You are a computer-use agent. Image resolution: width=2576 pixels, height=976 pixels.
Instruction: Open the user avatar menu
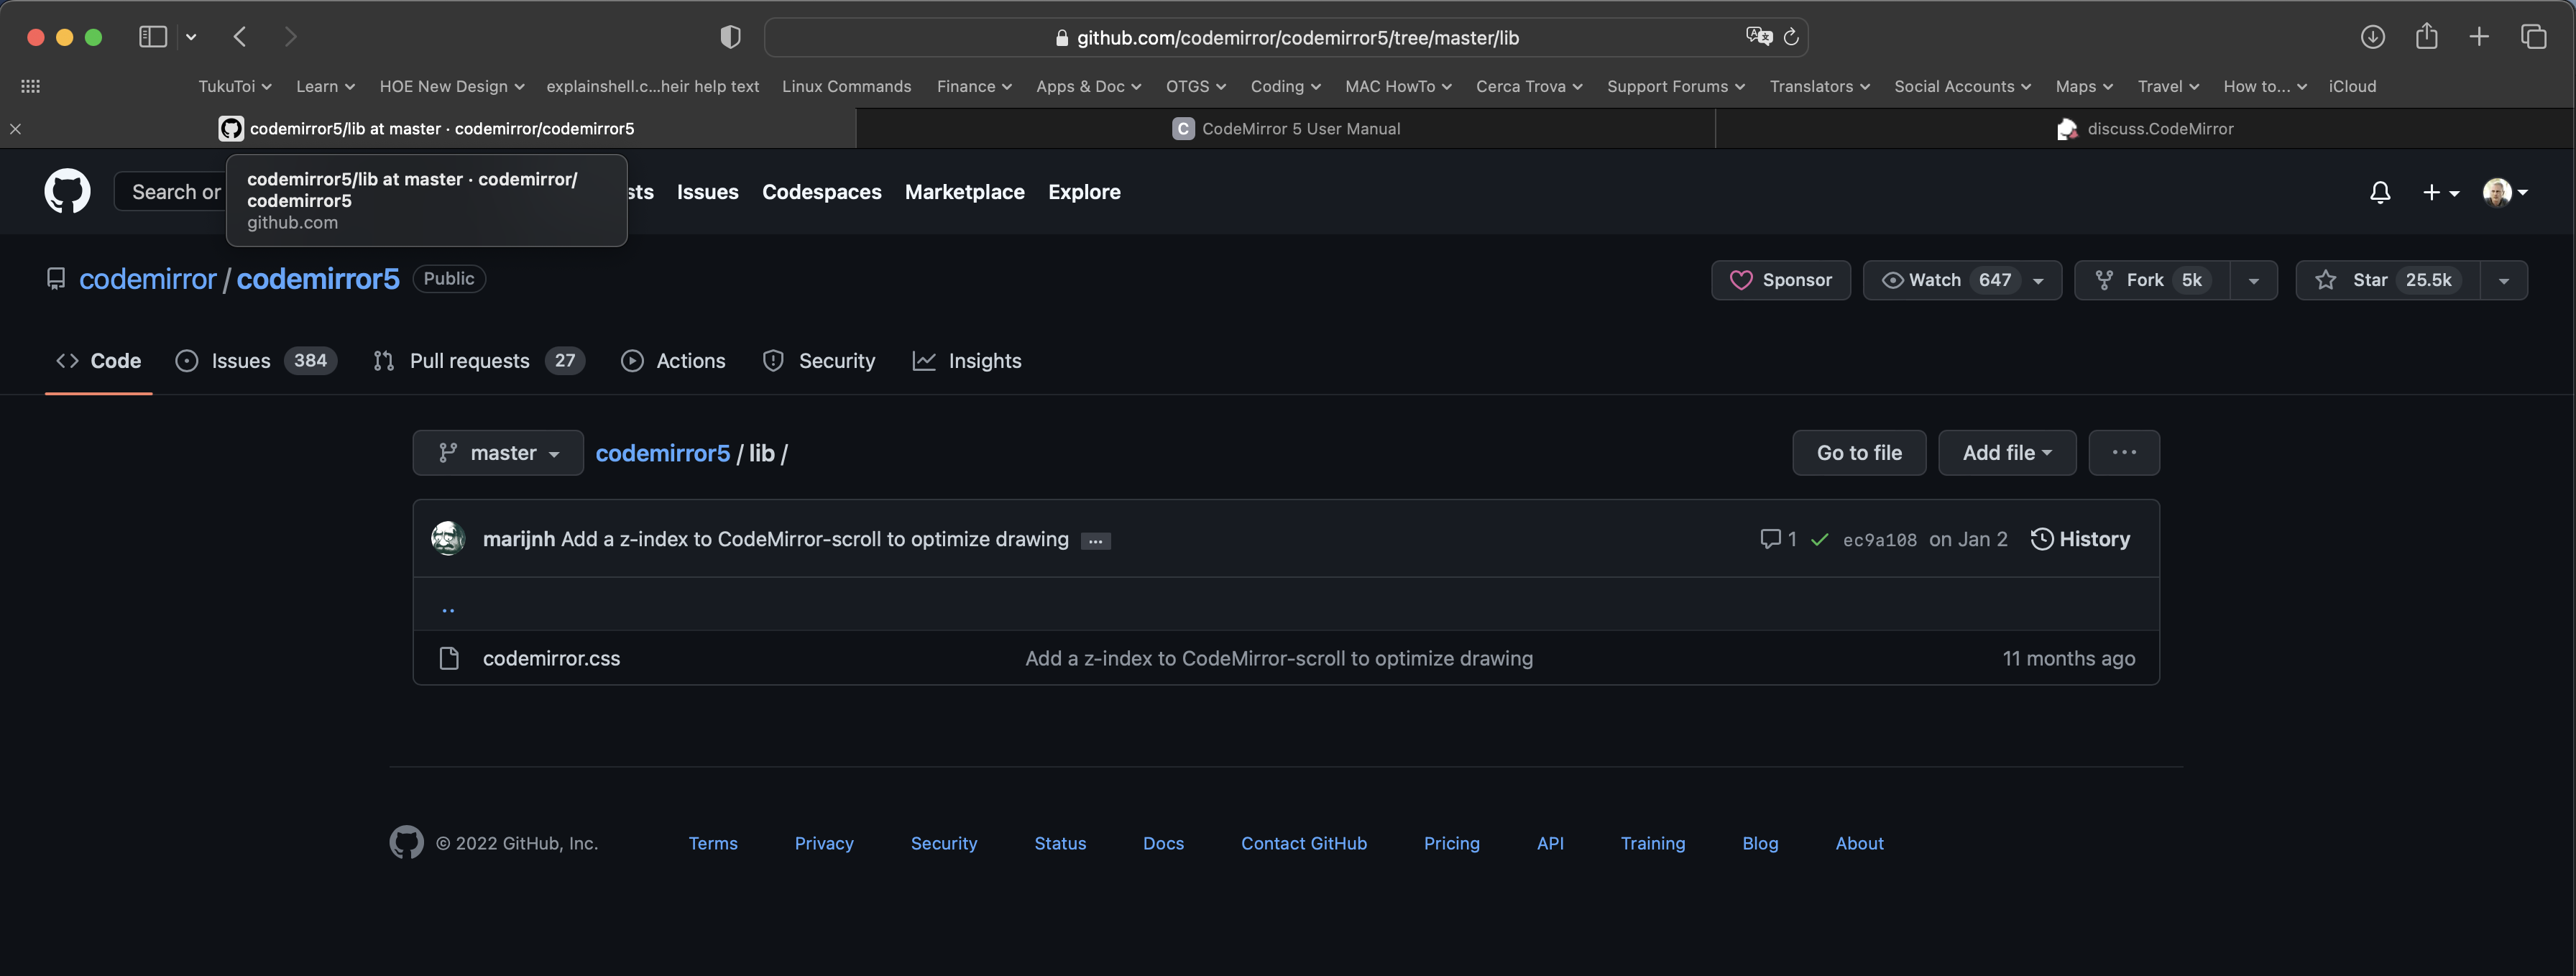[x=2505, y=192]
